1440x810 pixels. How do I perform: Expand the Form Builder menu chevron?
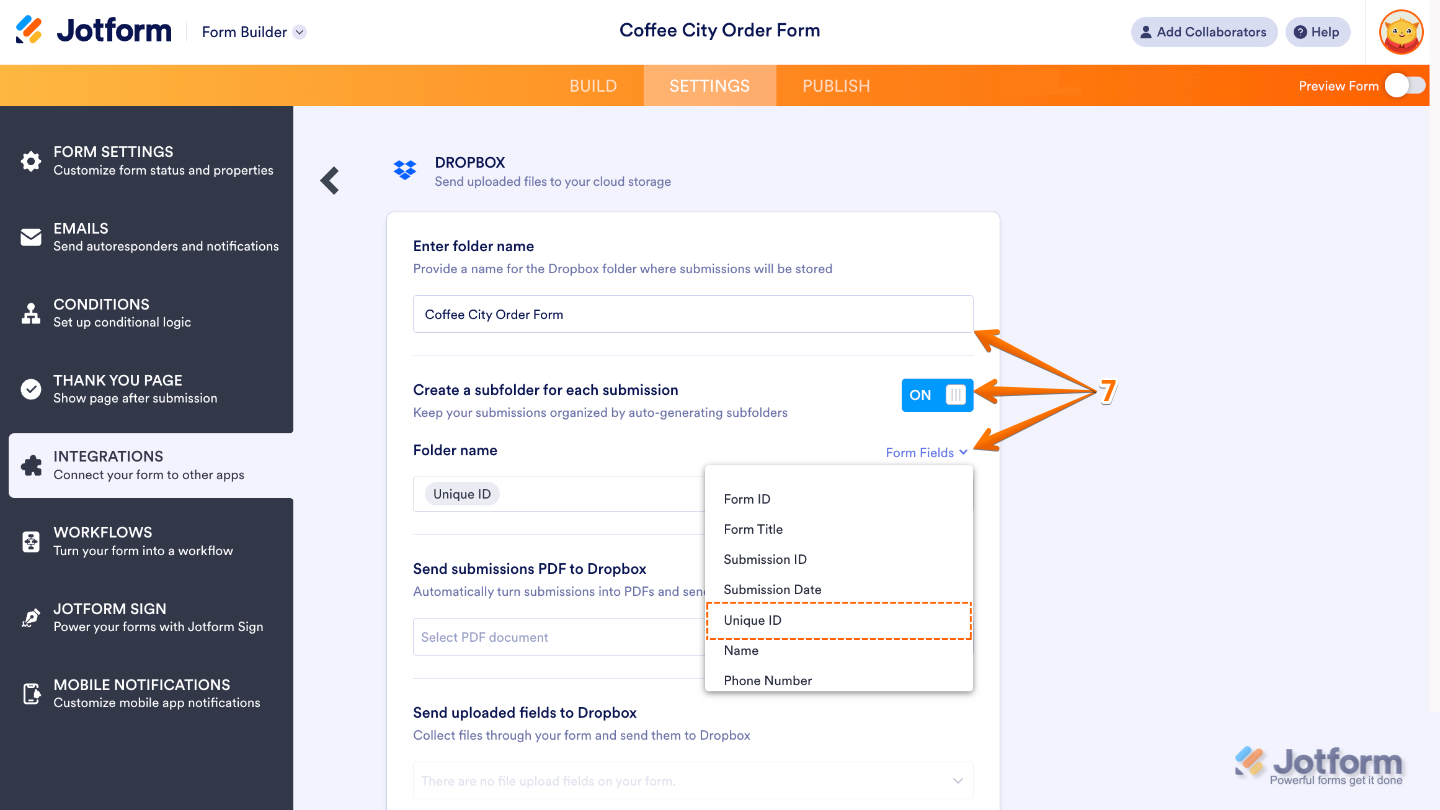[x=298, y=31]
